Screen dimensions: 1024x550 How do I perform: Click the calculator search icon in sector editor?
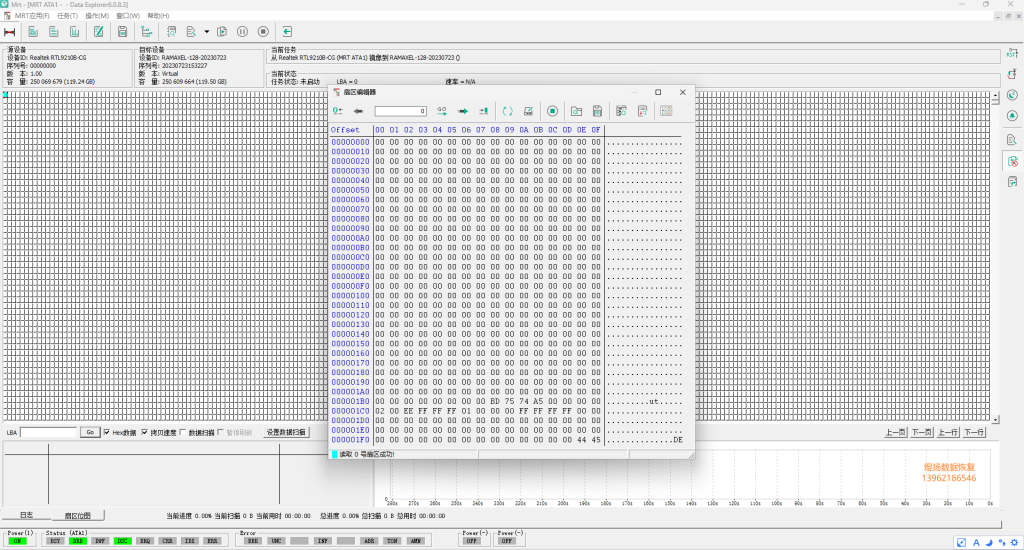click(x=642, y=111)
